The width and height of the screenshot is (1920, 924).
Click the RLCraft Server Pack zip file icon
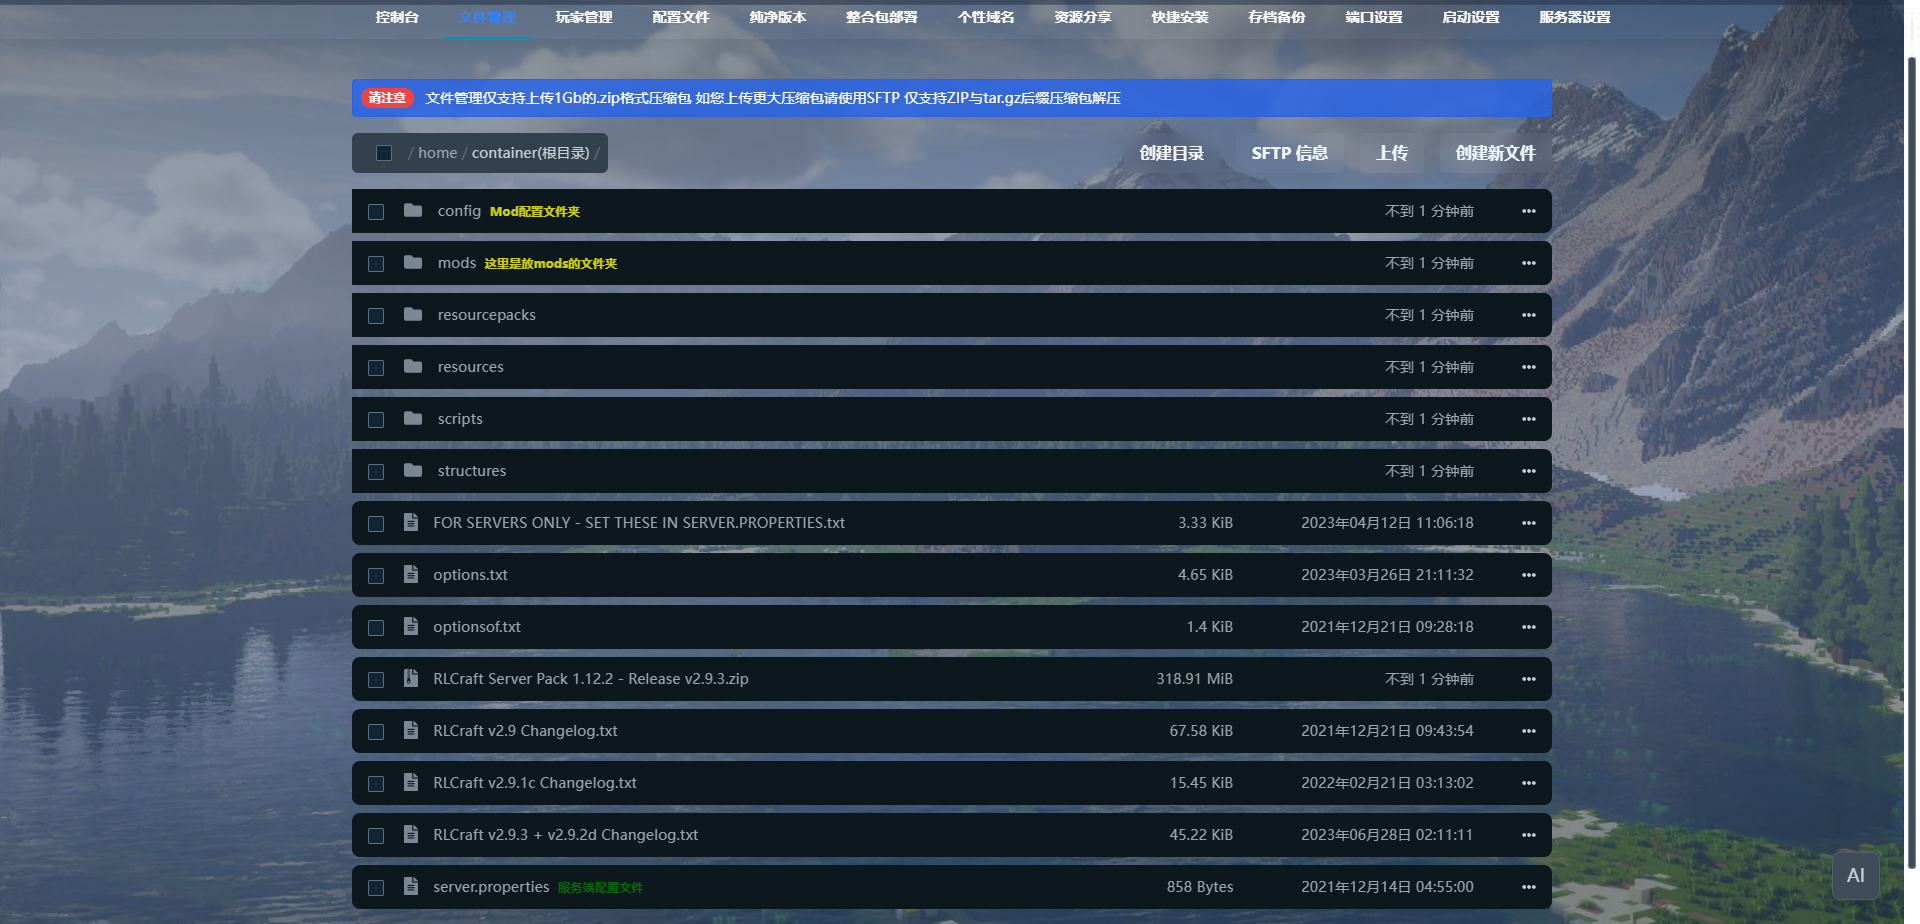pyautogui.click(x=410, y=679)
